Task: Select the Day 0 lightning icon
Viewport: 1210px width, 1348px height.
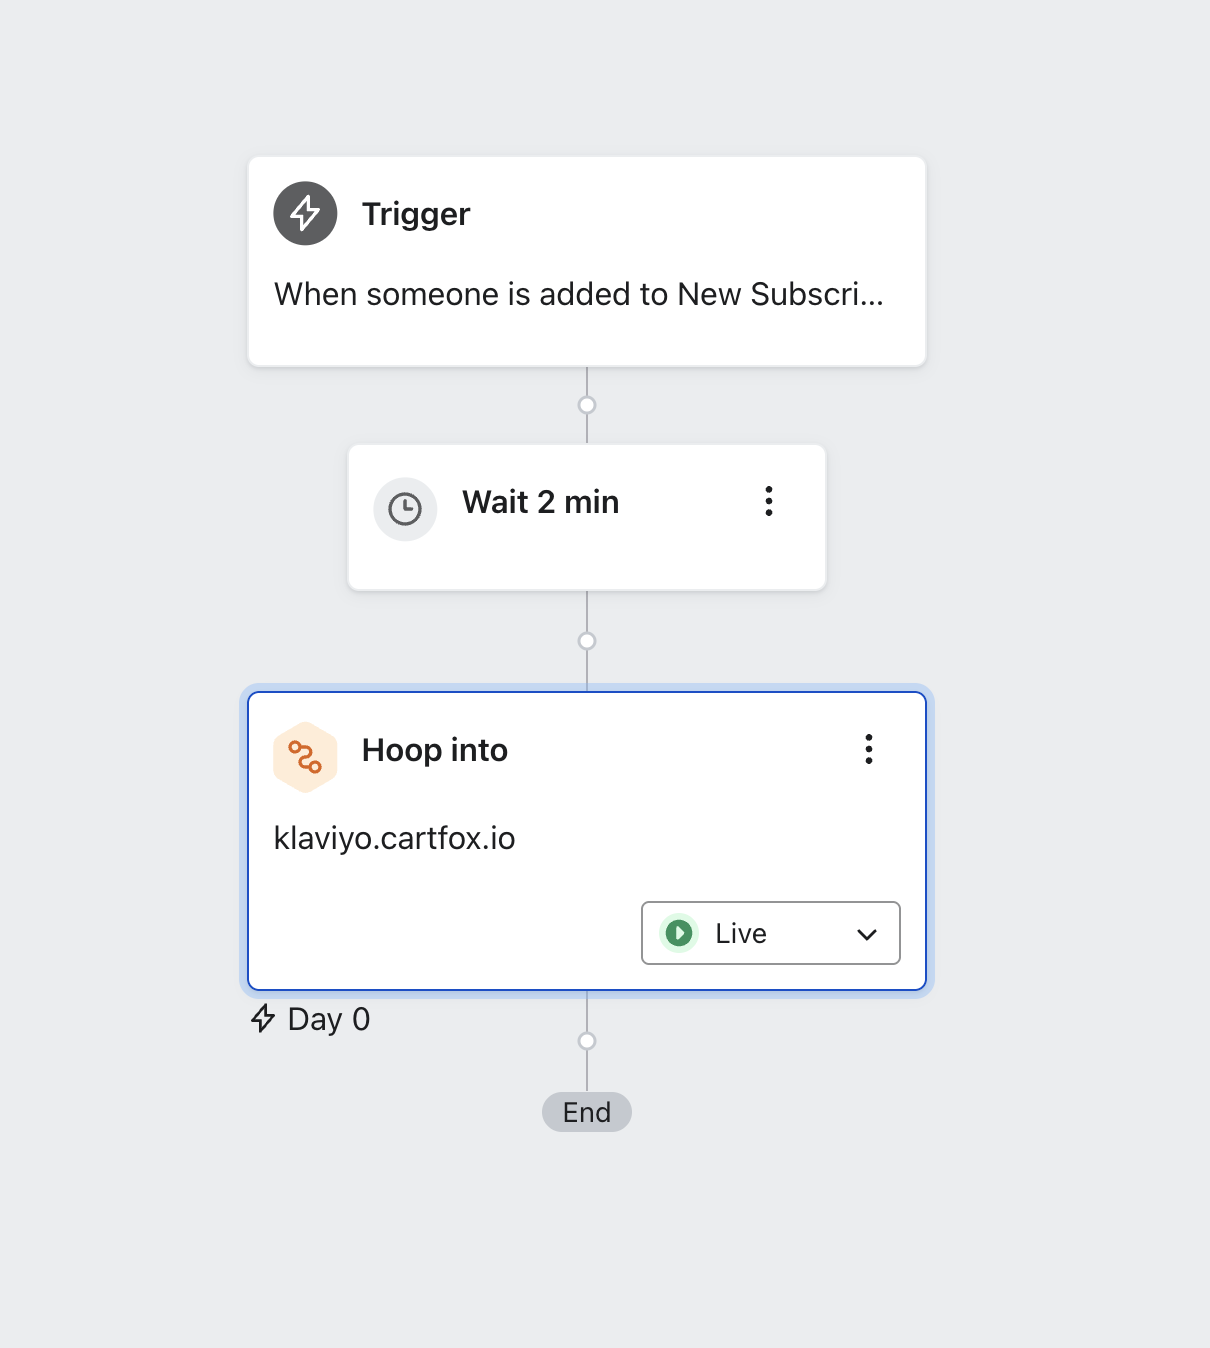Action: point(263,1019)
